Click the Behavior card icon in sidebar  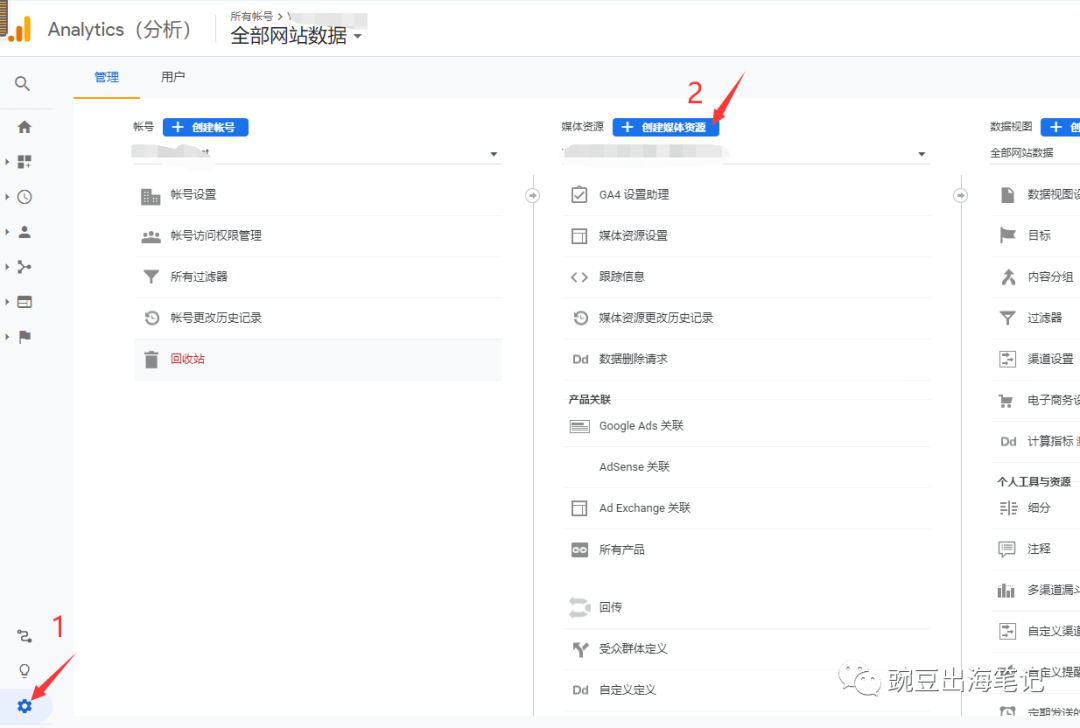point(25,302)
